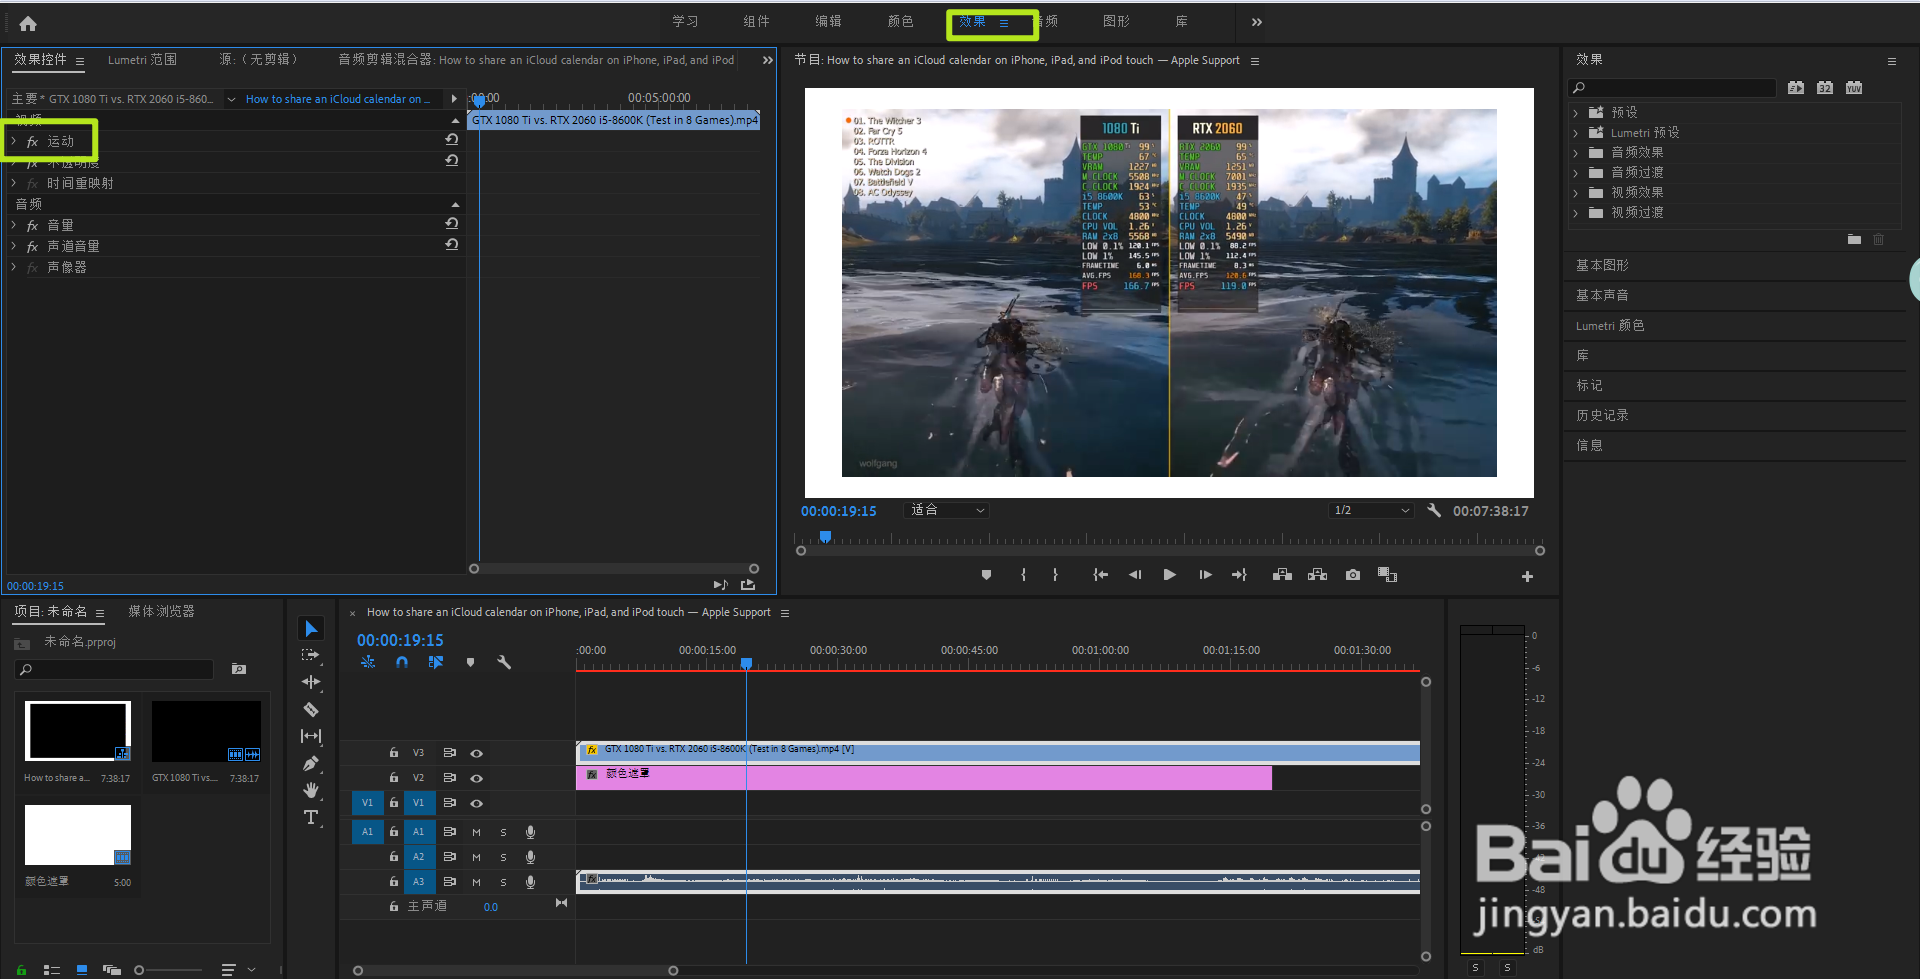This screenshot has width=1920, height=979.
Task: Select the Type tool
Action: click(x=311, y=817)
